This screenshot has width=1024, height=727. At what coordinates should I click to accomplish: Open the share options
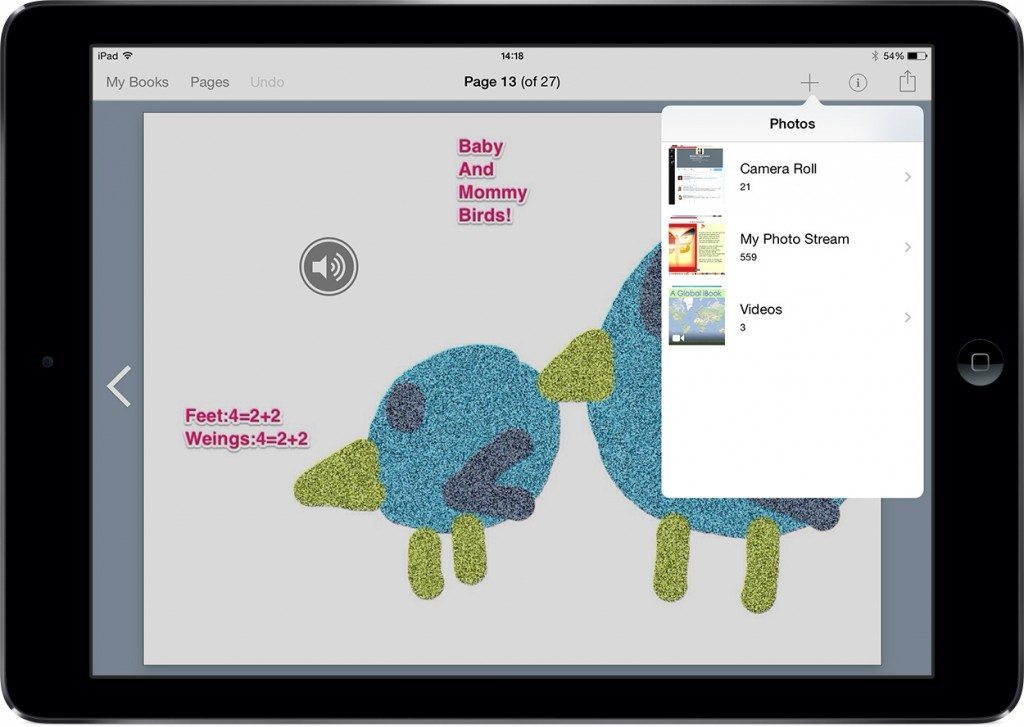tap(907, 81)
